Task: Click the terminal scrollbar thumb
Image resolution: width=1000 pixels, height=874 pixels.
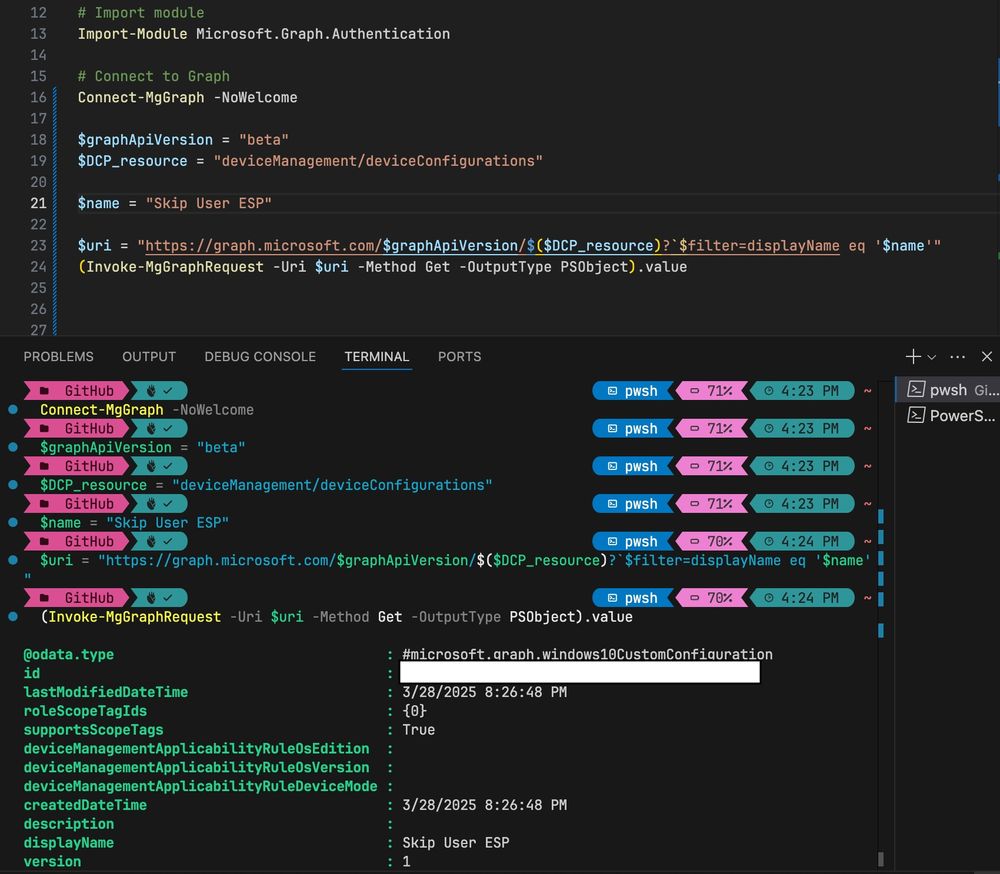Action: point(881,859)
